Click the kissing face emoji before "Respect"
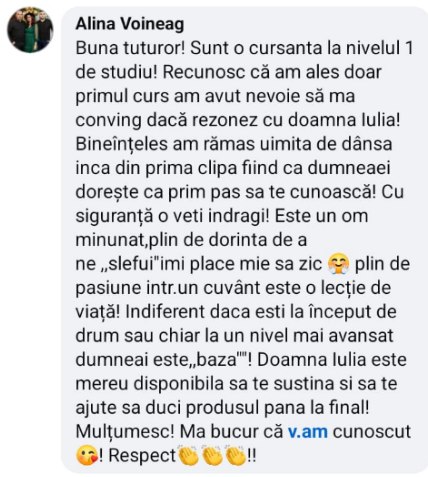 click(x=87, y=455)
